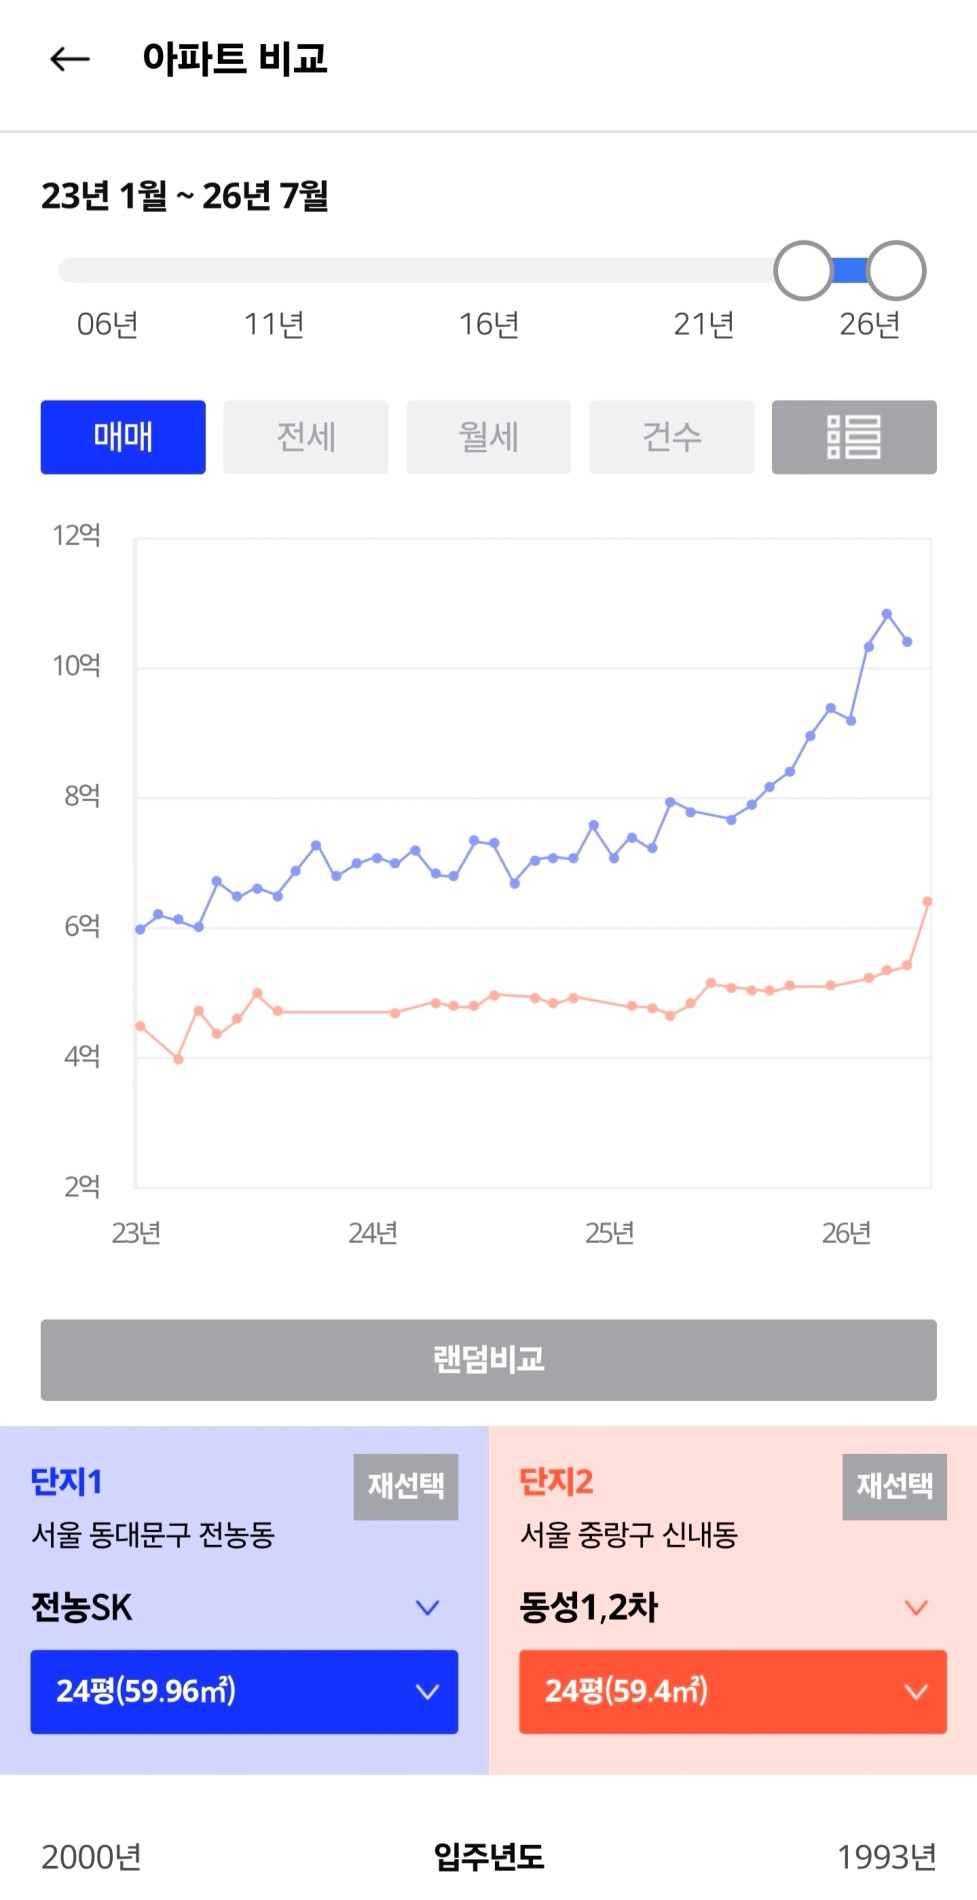Click the blue chevron beside 전농SK

click(x=428, y=1608)
